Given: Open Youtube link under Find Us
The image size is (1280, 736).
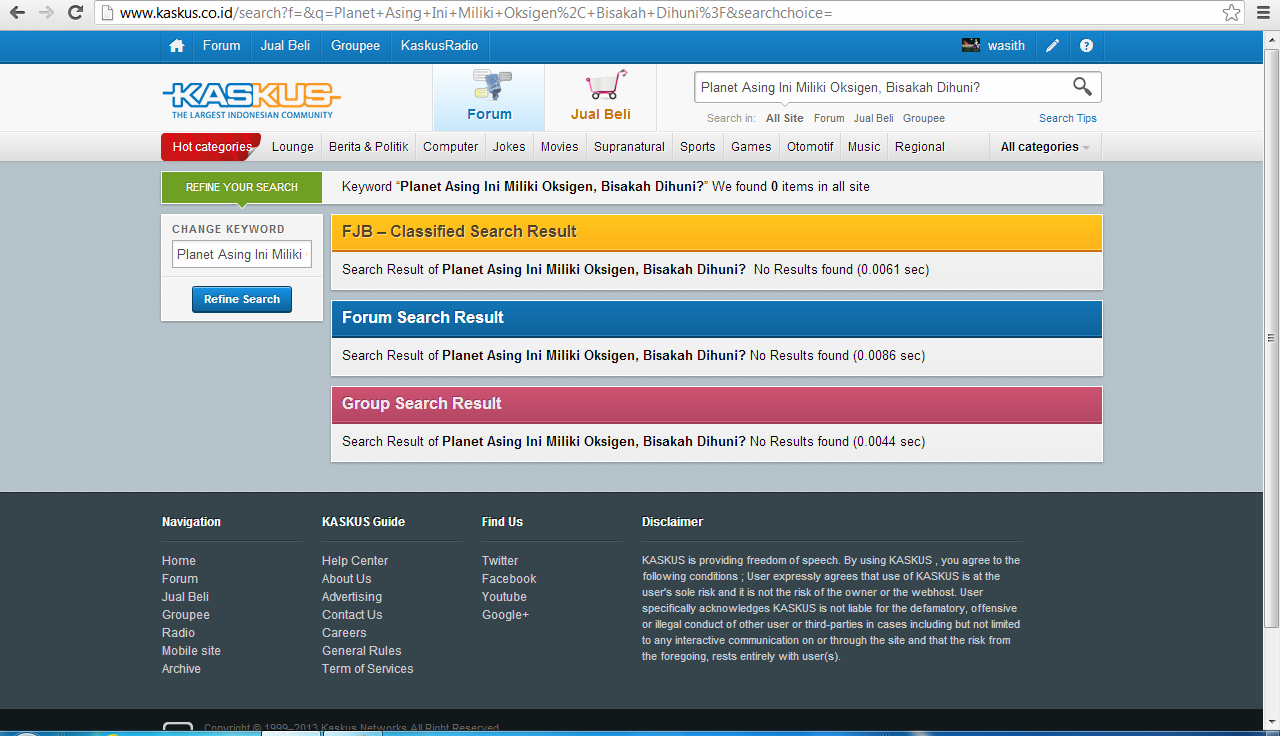Looking at the screenshot, I should (504, 597).
